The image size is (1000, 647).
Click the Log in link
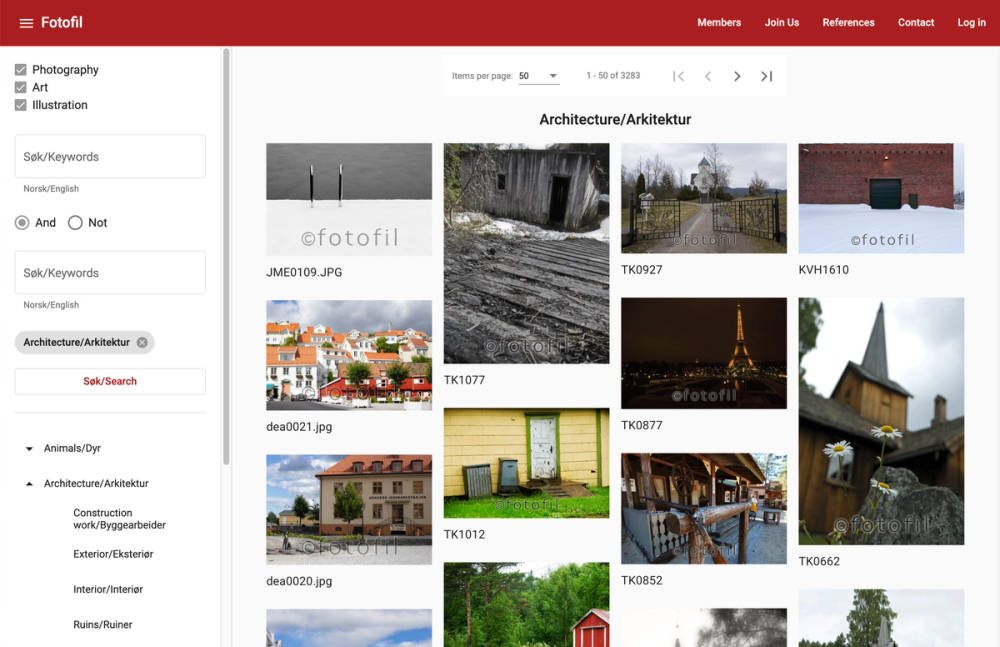971,23
